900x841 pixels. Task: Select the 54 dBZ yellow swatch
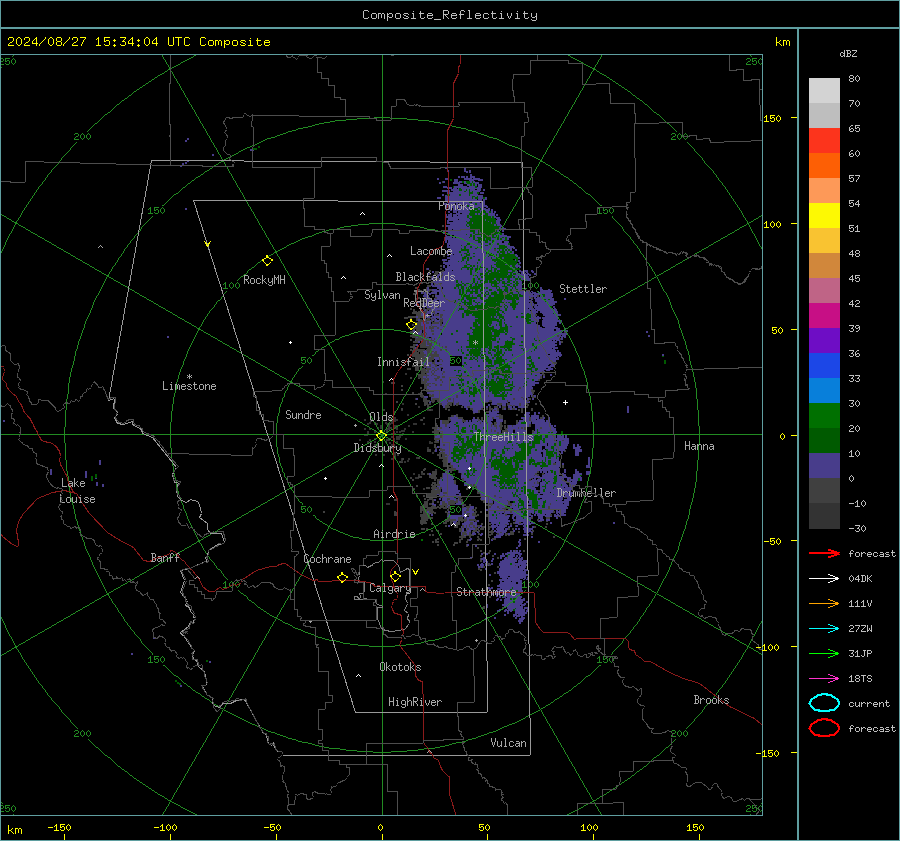pyautogui.click(x=824, y=216)
